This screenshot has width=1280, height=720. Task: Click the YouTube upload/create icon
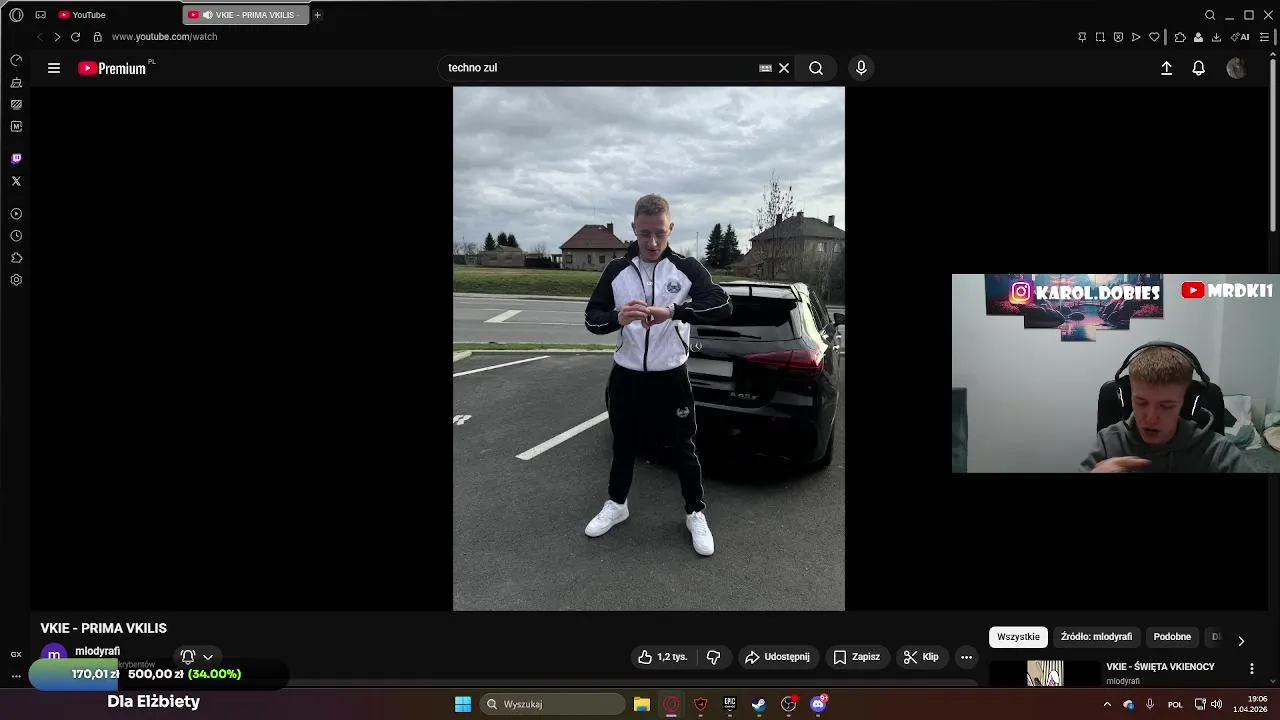1166,68
